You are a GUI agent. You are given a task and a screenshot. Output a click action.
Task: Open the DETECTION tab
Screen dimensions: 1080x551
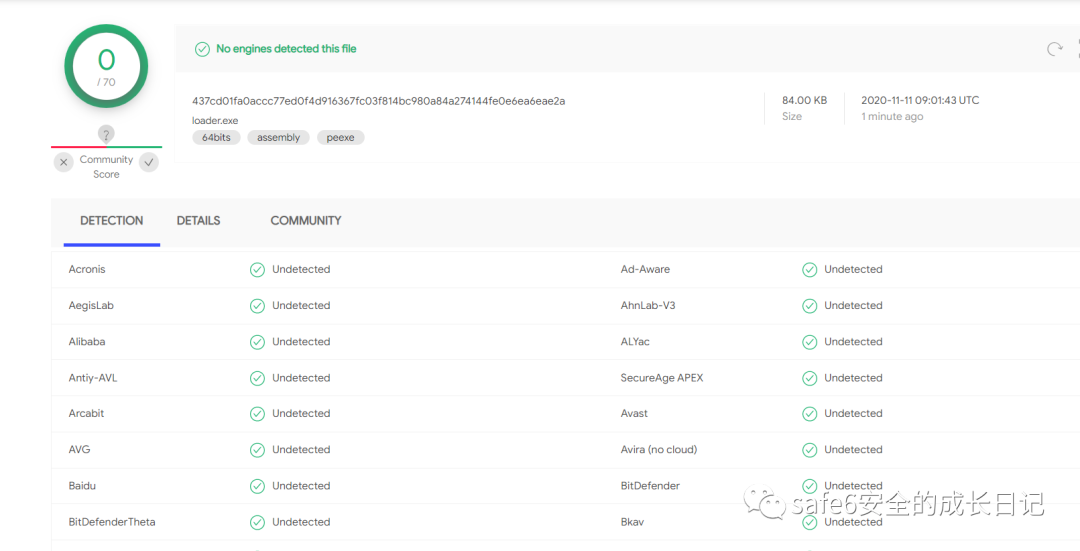coord(112,221)
